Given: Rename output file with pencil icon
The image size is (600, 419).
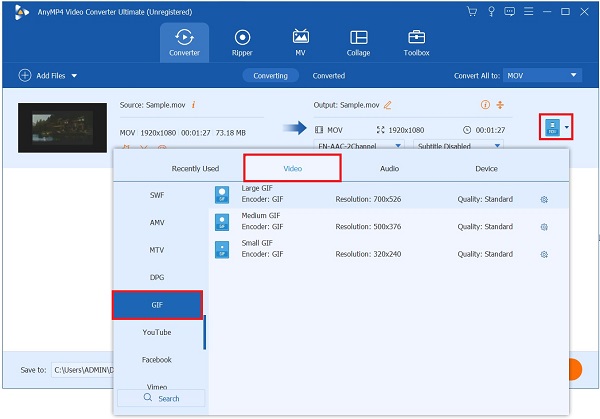Looking at the screenshot, I should pyautogui.click(x=387, y=105).
